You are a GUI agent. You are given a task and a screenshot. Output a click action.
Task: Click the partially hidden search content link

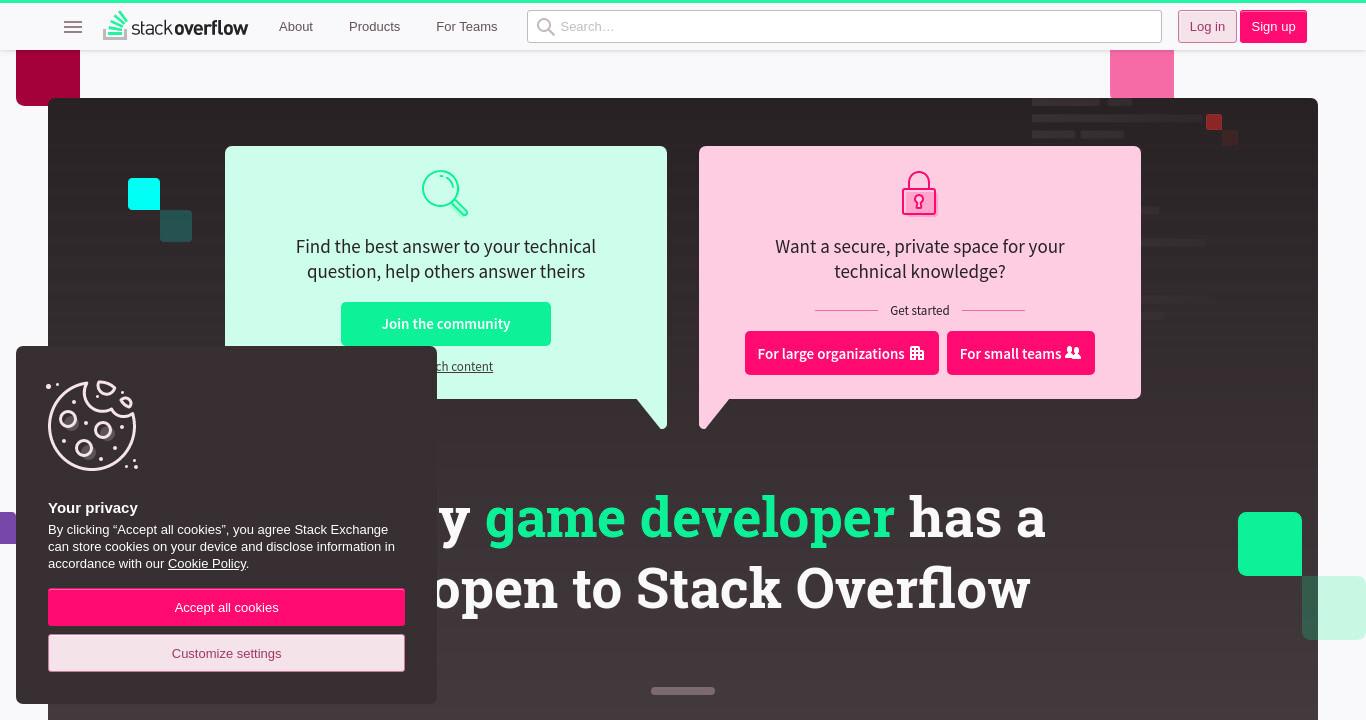coord(465,366)
